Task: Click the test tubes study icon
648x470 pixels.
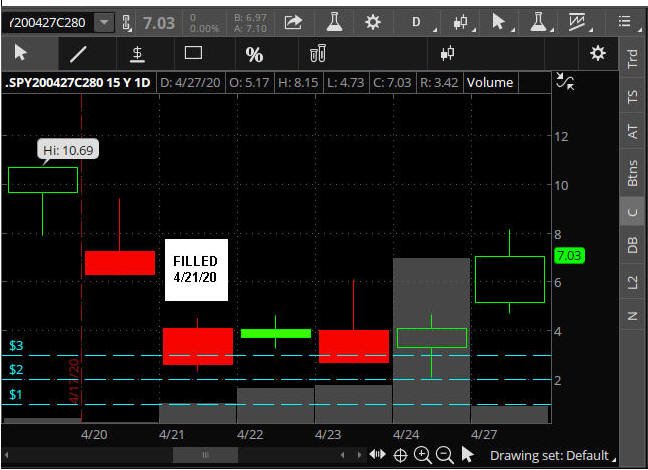Action: point(318,54)
